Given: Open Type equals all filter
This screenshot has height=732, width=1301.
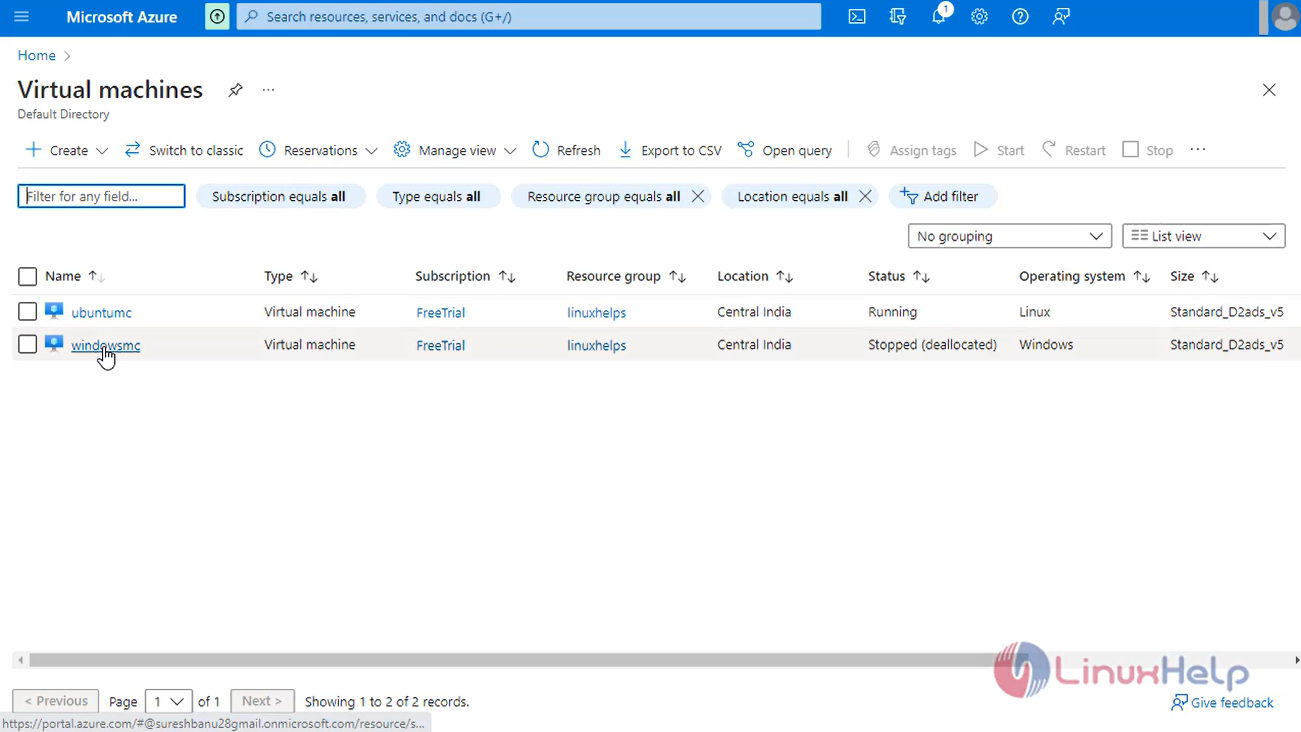Looking at the screenshot, I should 437,196.
